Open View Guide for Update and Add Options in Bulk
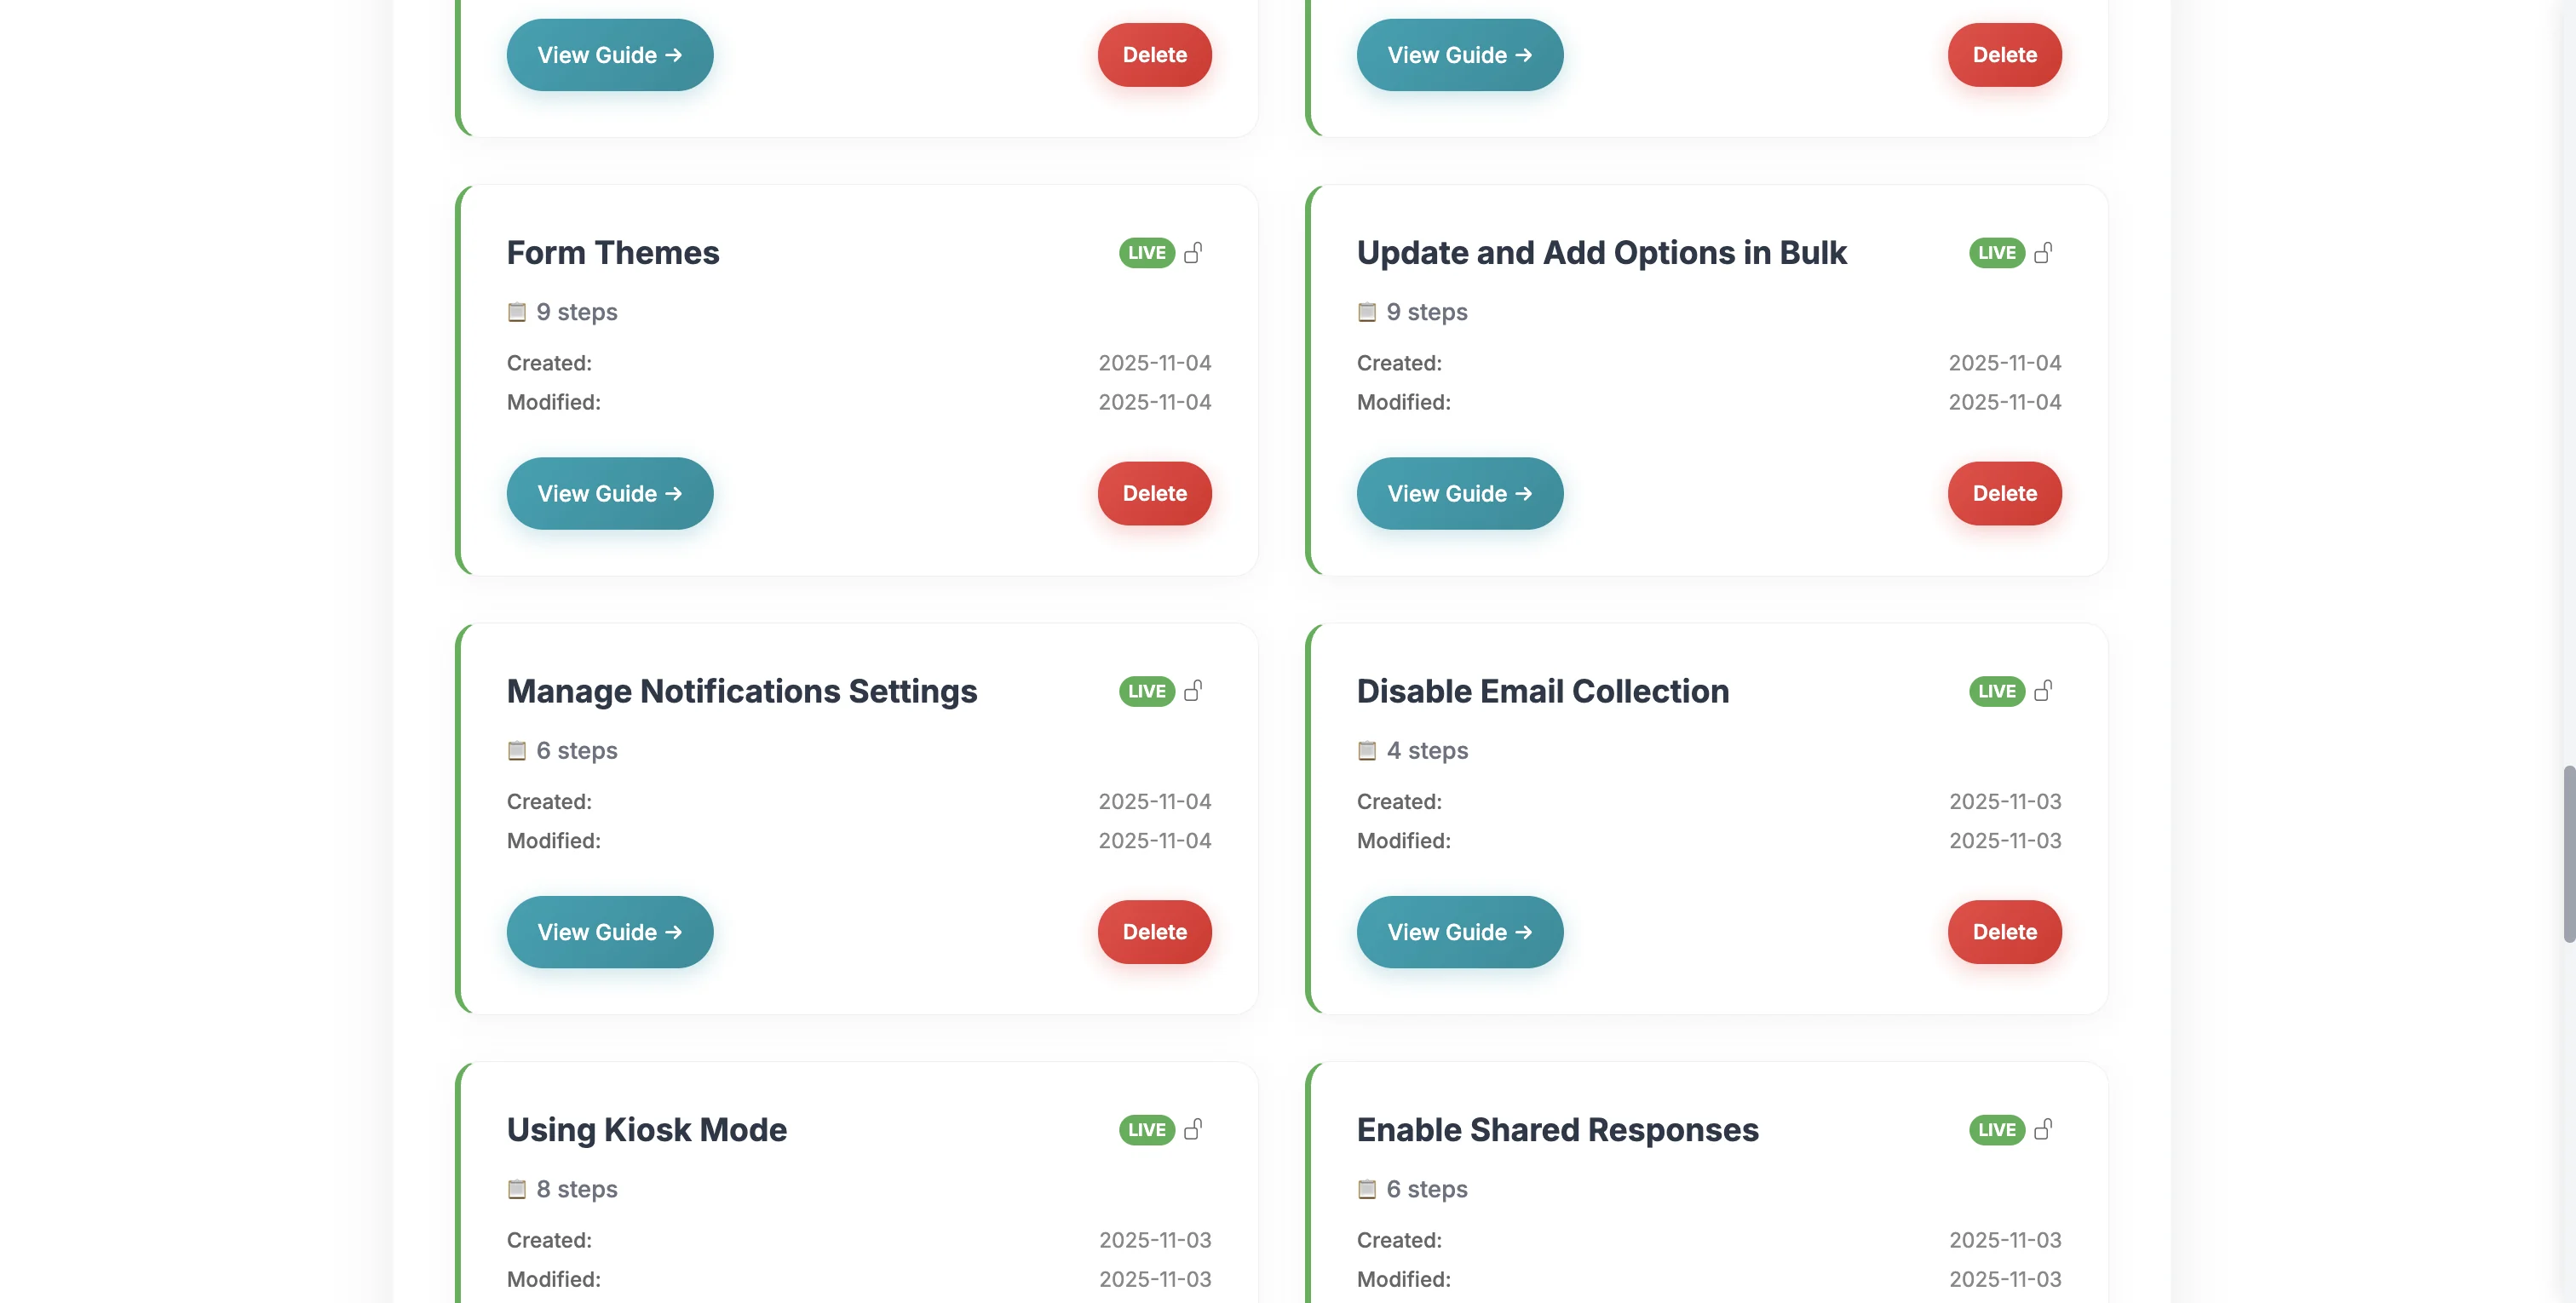This screenshot has height=1303, width=2576. 1459,493
